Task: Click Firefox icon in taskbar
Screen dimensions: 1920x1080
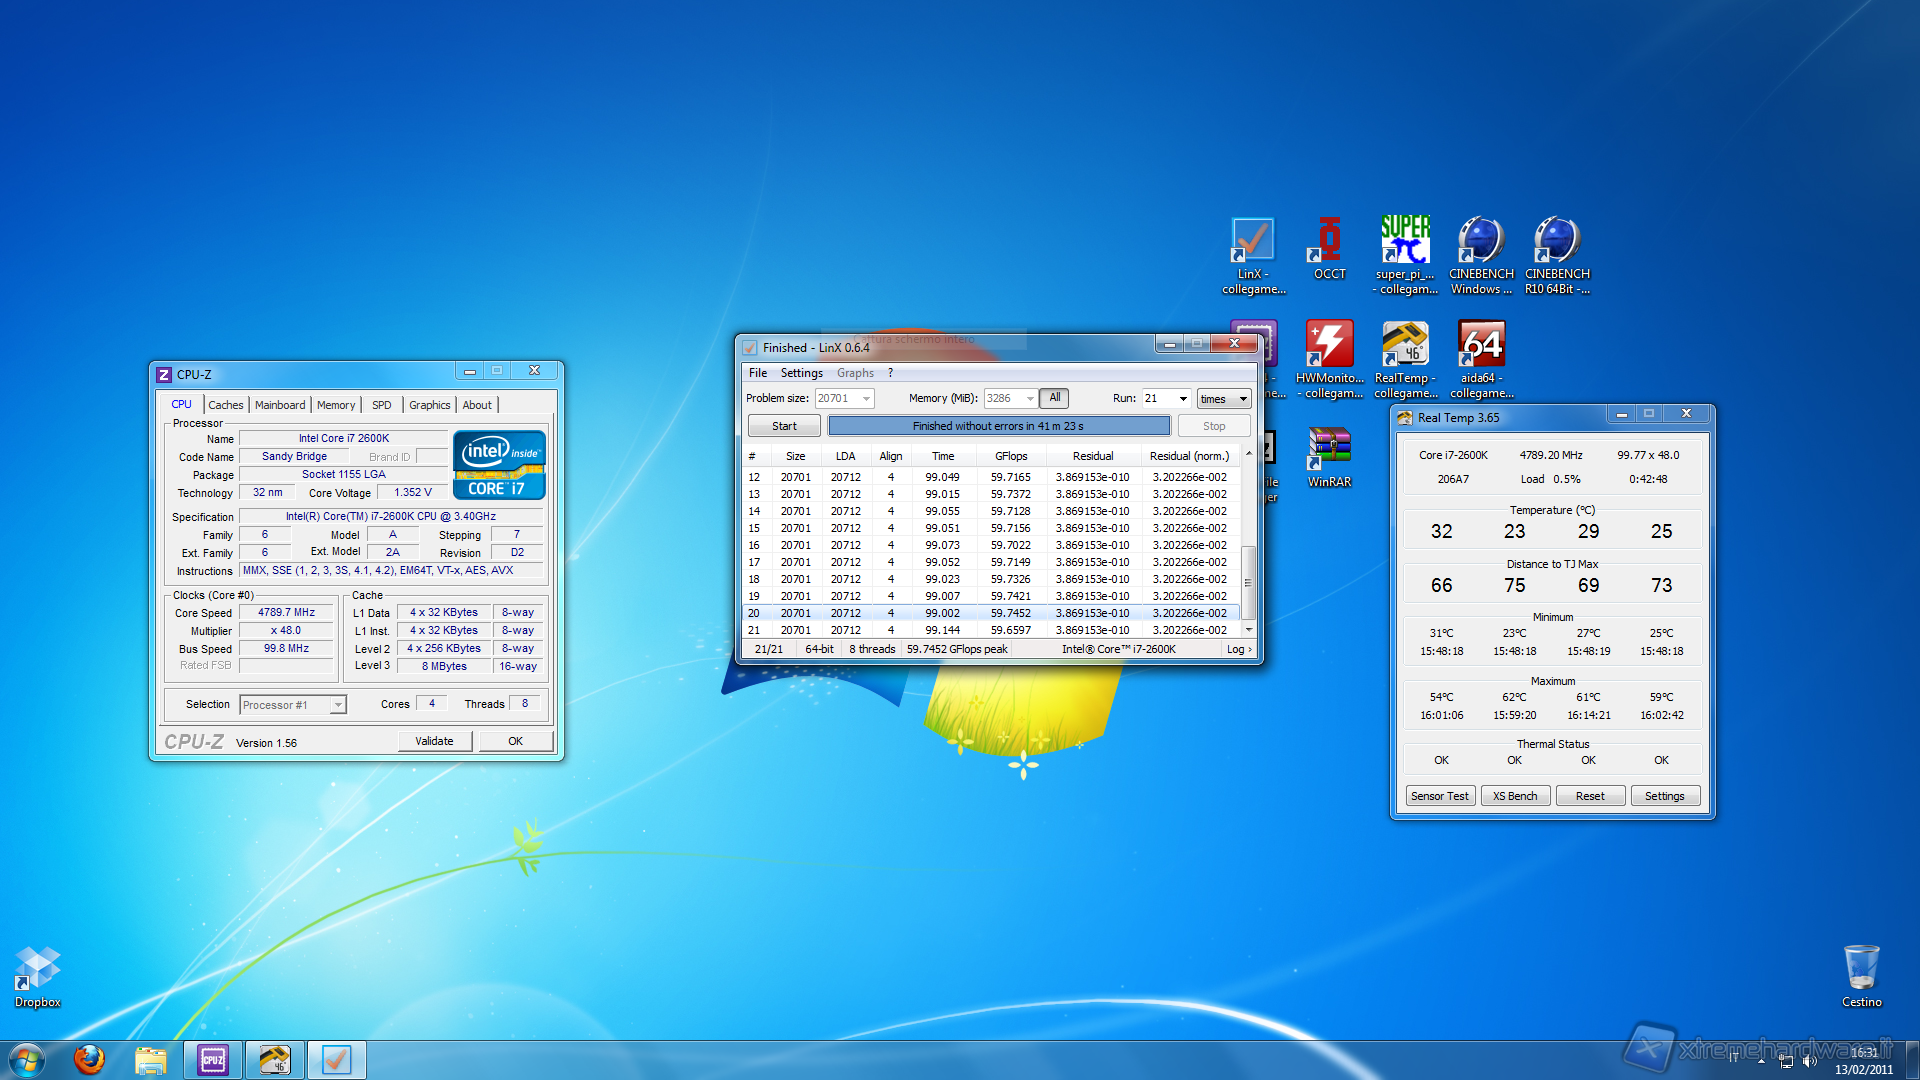Action: pos(89,1059)
